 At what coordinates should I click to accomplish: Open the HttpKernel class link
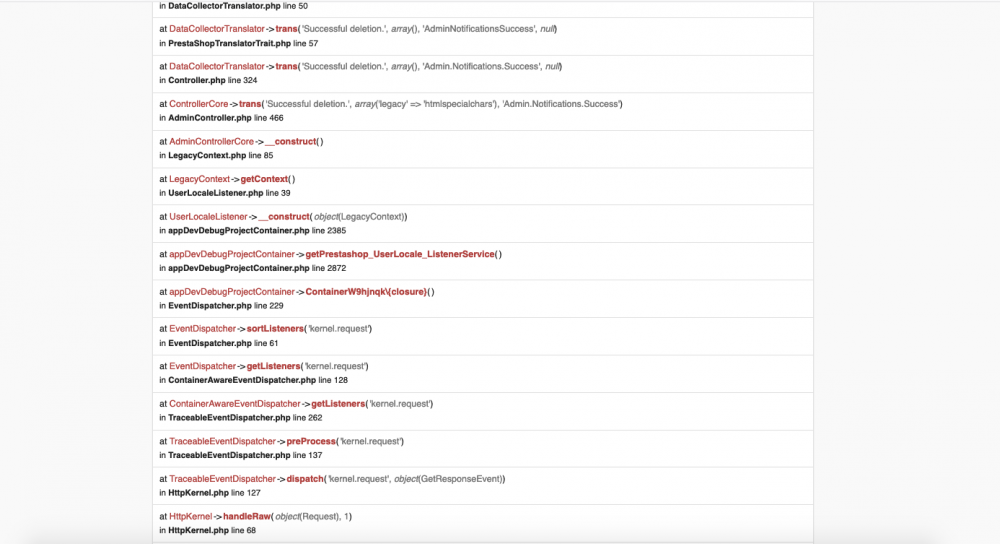tap(190, 517)
